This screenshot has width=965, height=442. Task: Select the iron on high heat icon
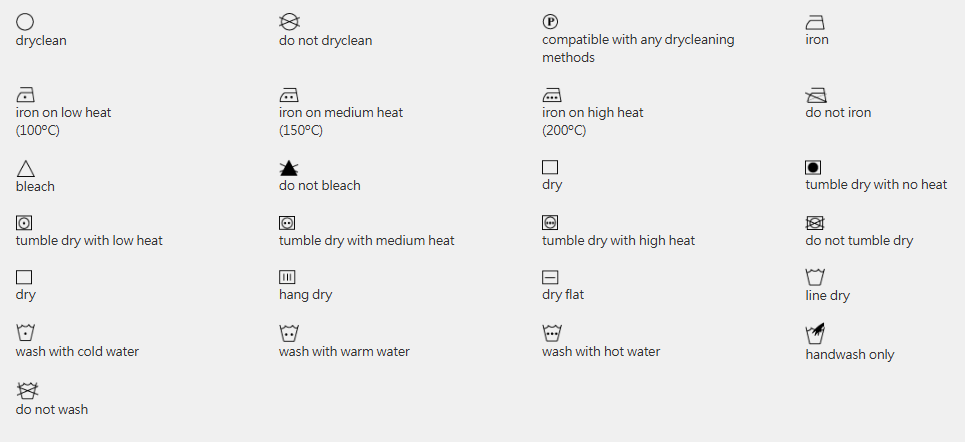(x=551, y=95)
